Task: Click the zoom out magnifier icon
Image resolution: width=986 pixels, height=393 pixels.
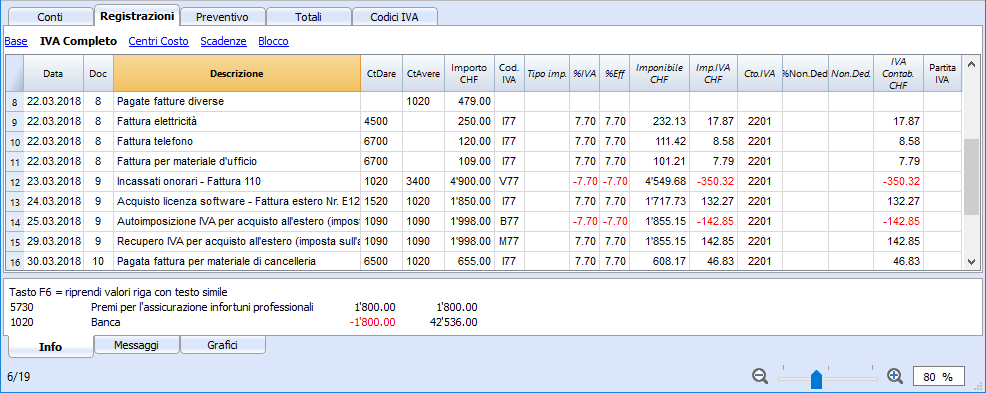Action: (x=760, y=376)
